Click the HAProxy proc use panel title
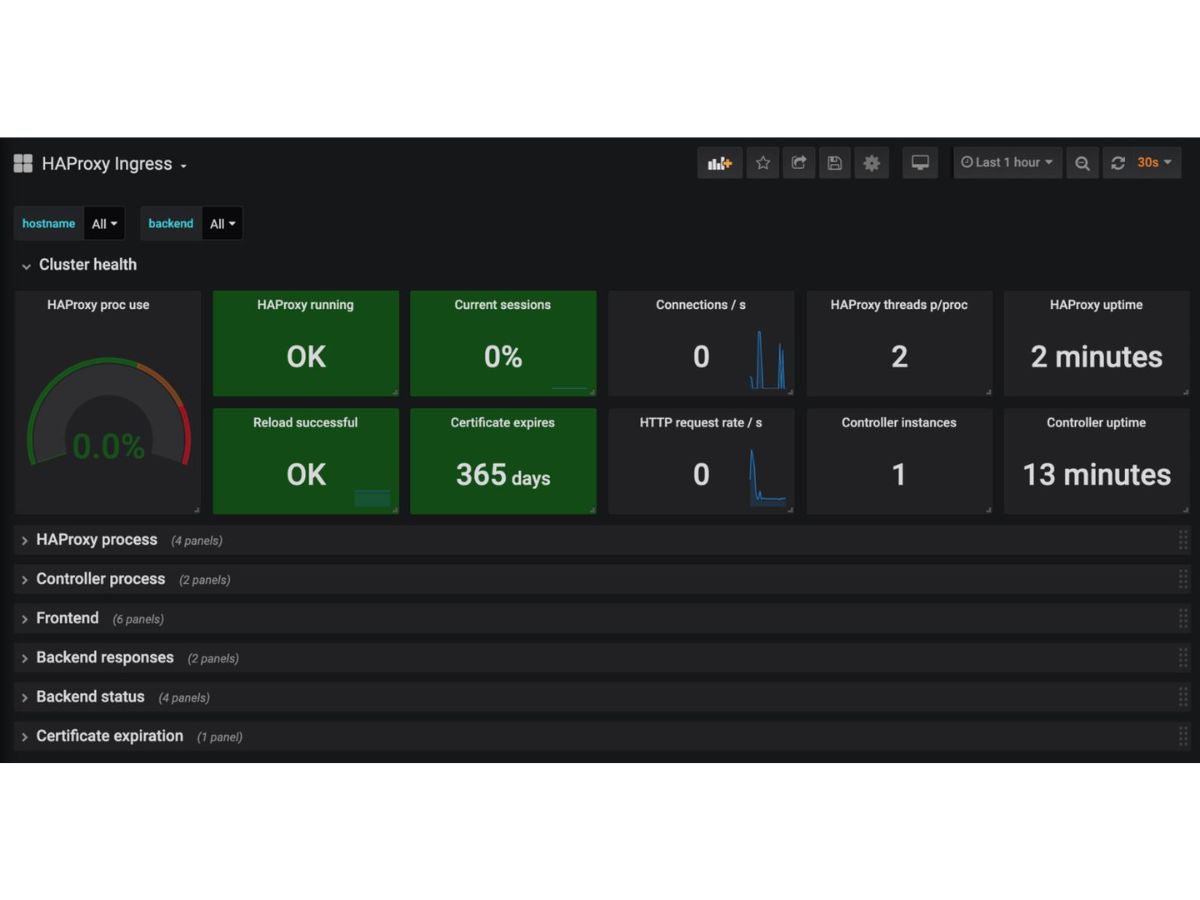Image resolution: width=1200 pixels, height=900 pixels. pyautogui.click(x=98, y=305)
